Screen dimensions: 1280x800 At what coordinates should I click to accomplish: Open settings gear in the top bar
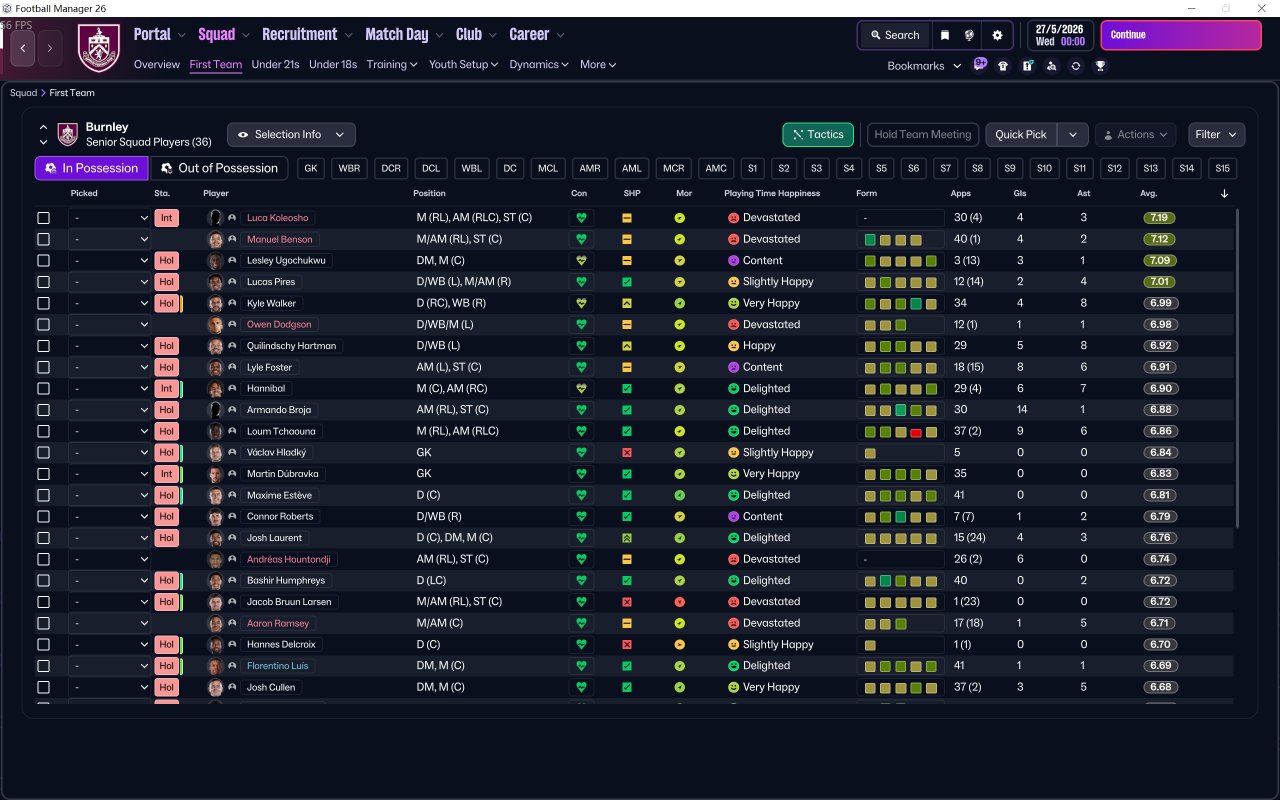pyautogui.click(x=997, y=35)
